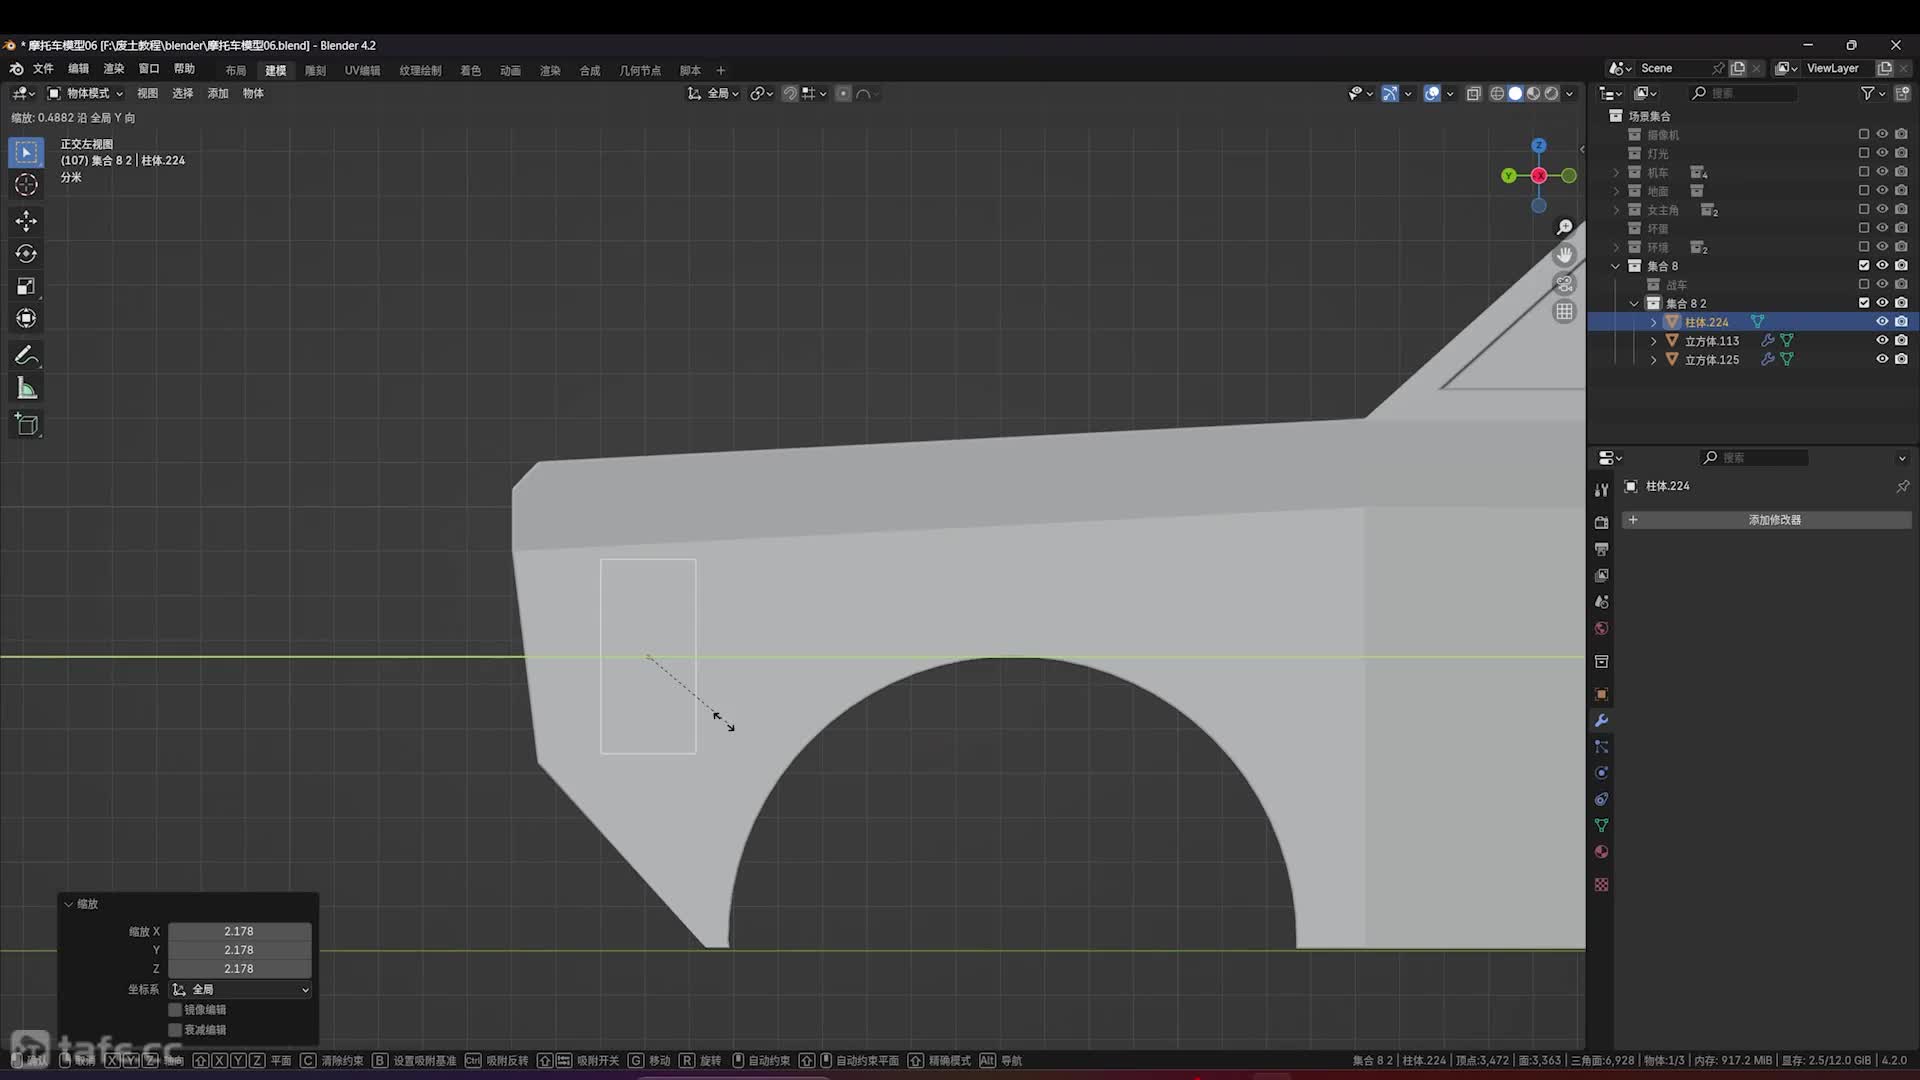Select the Select Box tool
Viewport: 1920px width, 1080px height.
(27, 152)
